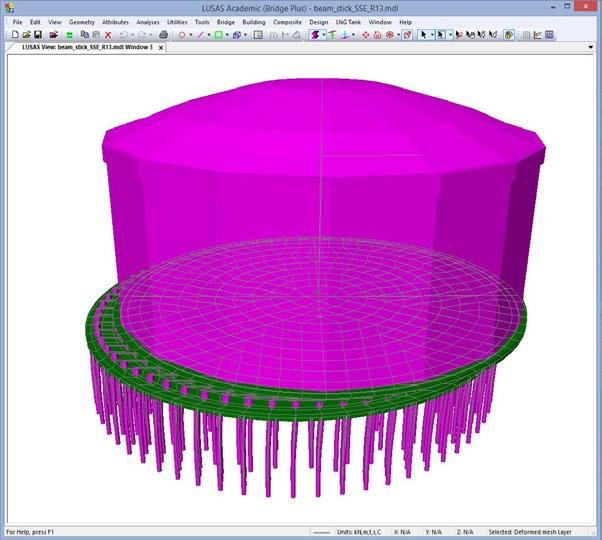Select the new Point circle tool

pos(182,35)
